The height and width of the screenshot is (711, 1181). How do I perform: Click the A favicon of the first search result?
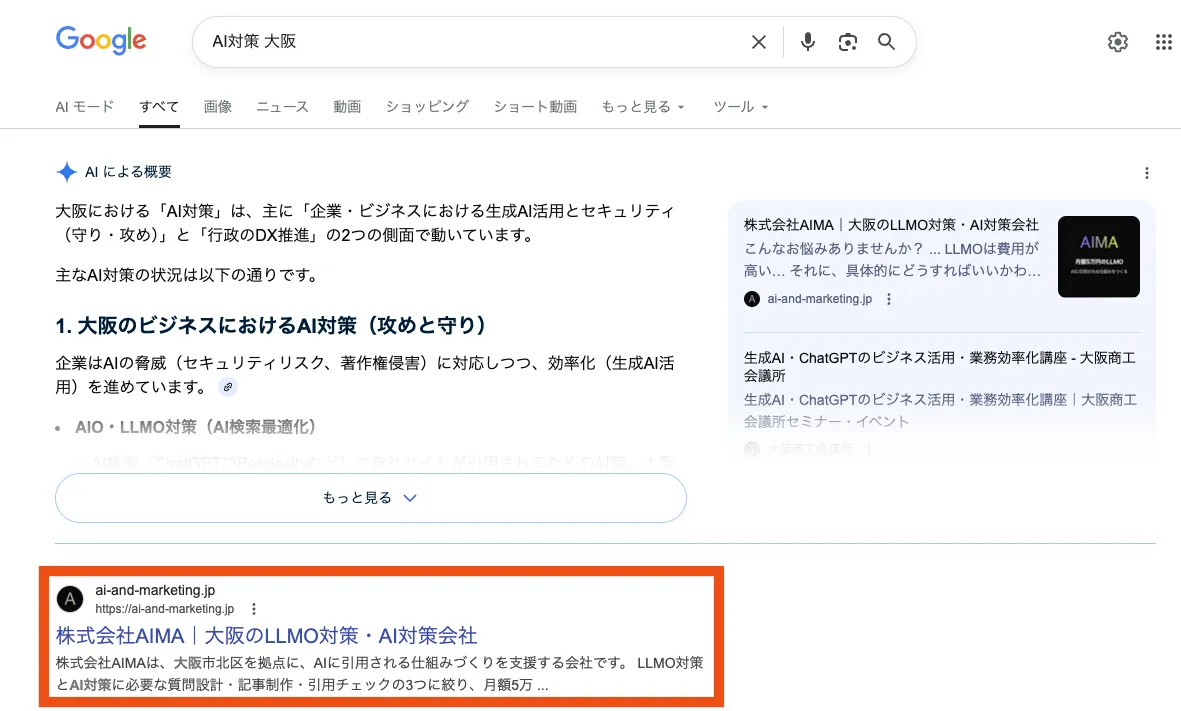(70, 600)
